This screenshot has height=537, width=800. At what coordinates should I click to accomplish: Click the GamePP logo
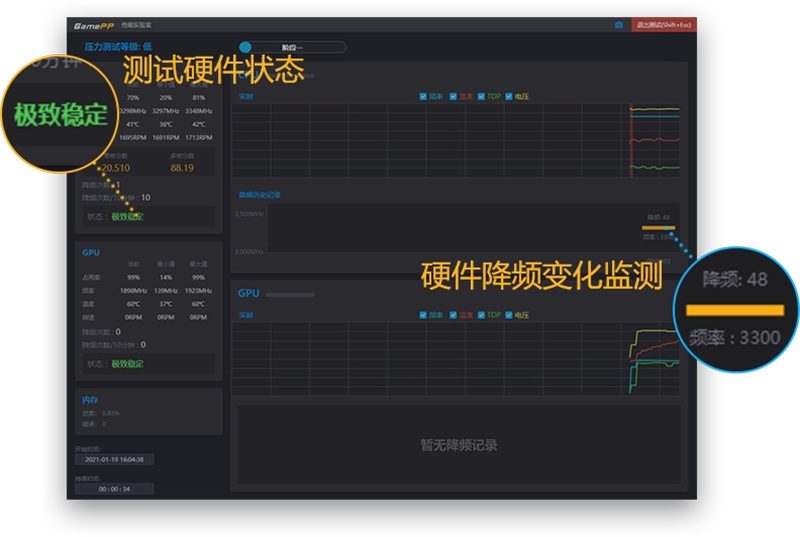(x=95, y=24)
